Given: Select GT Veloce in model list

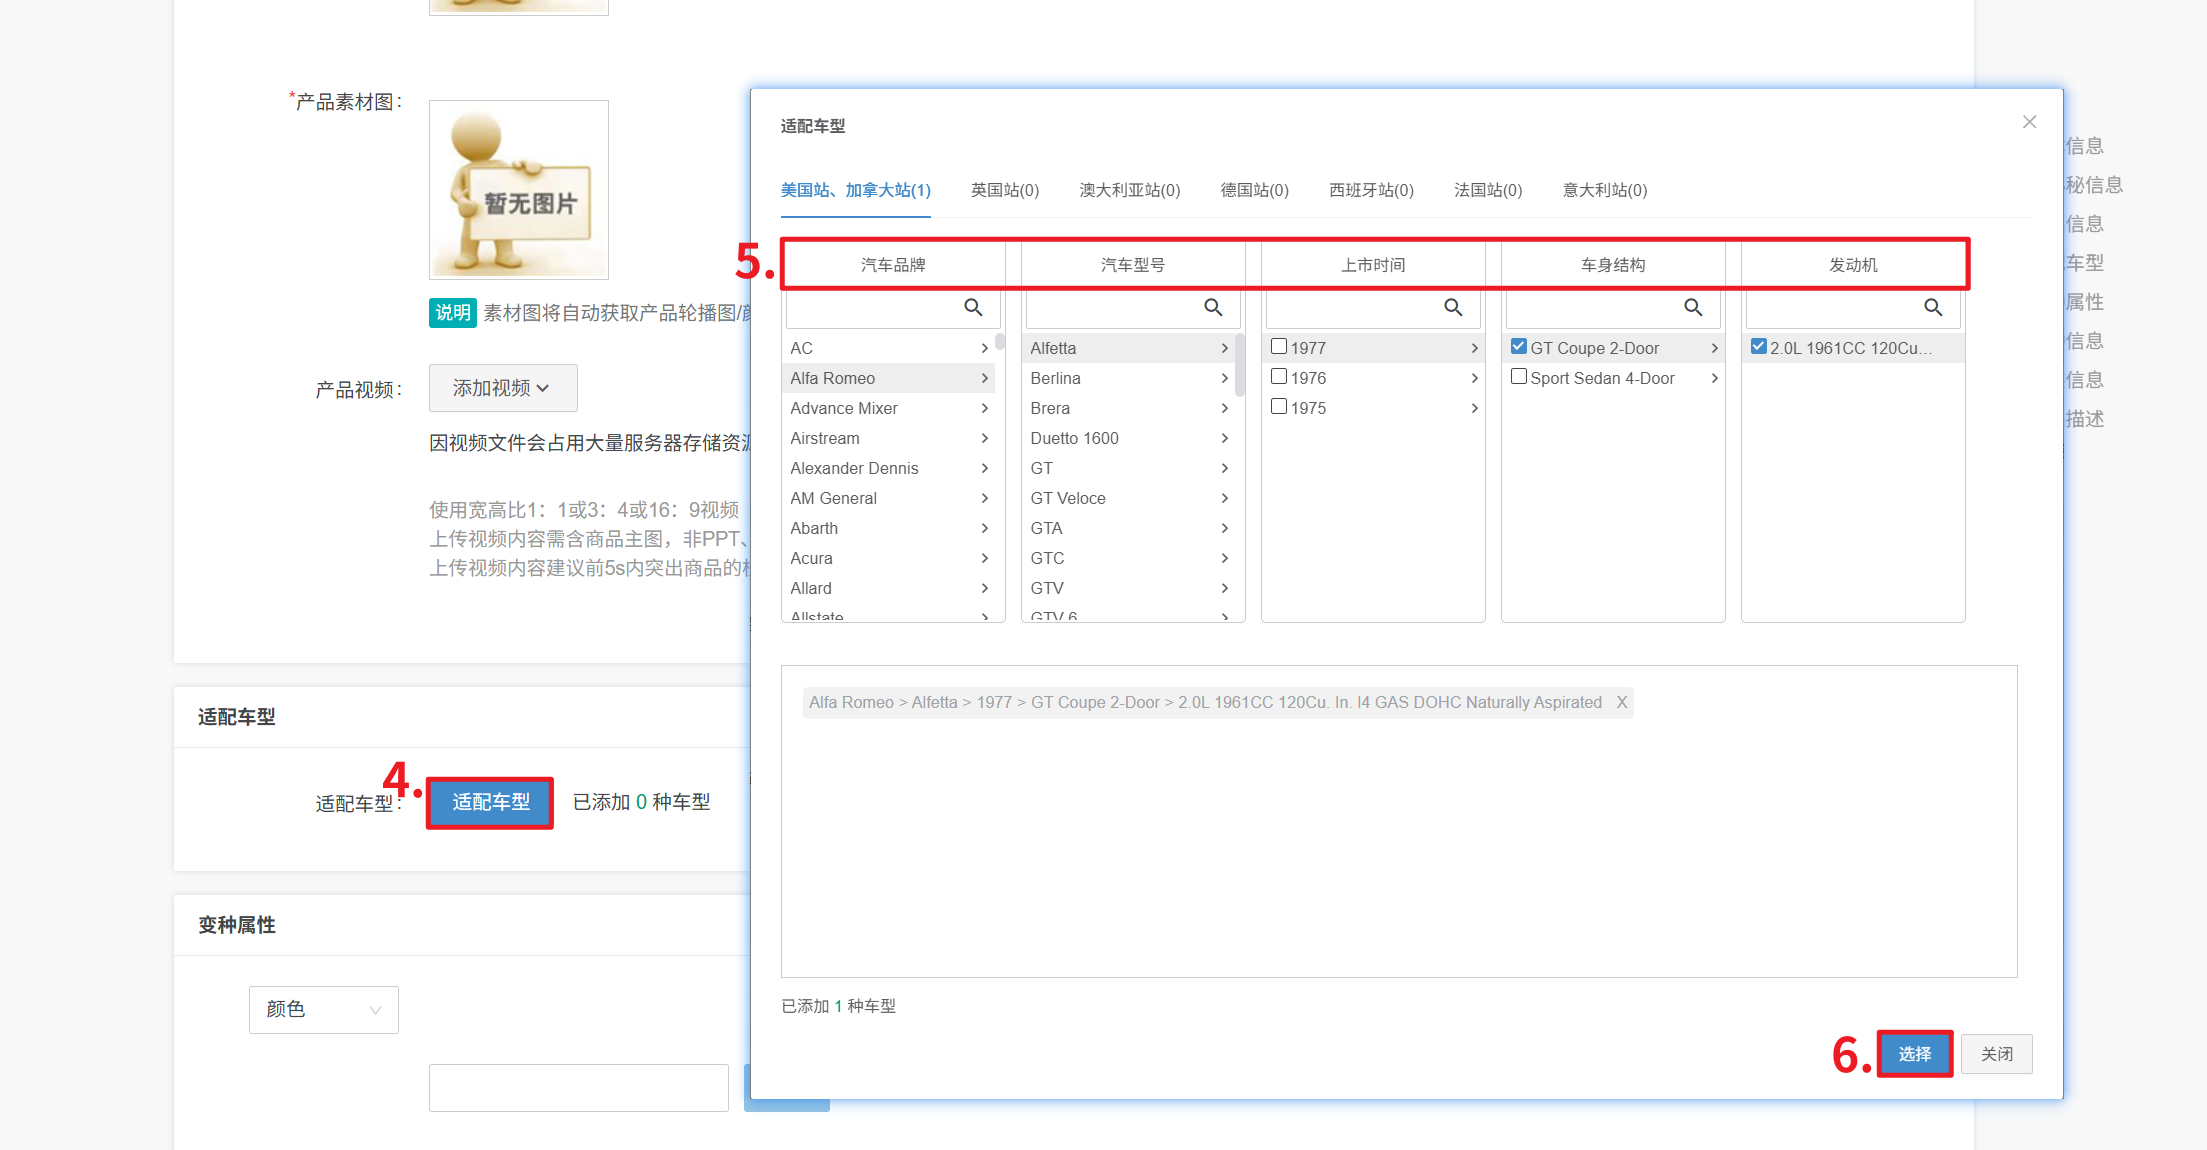Looking at the screenshot, I should (x=1068, y=498).
